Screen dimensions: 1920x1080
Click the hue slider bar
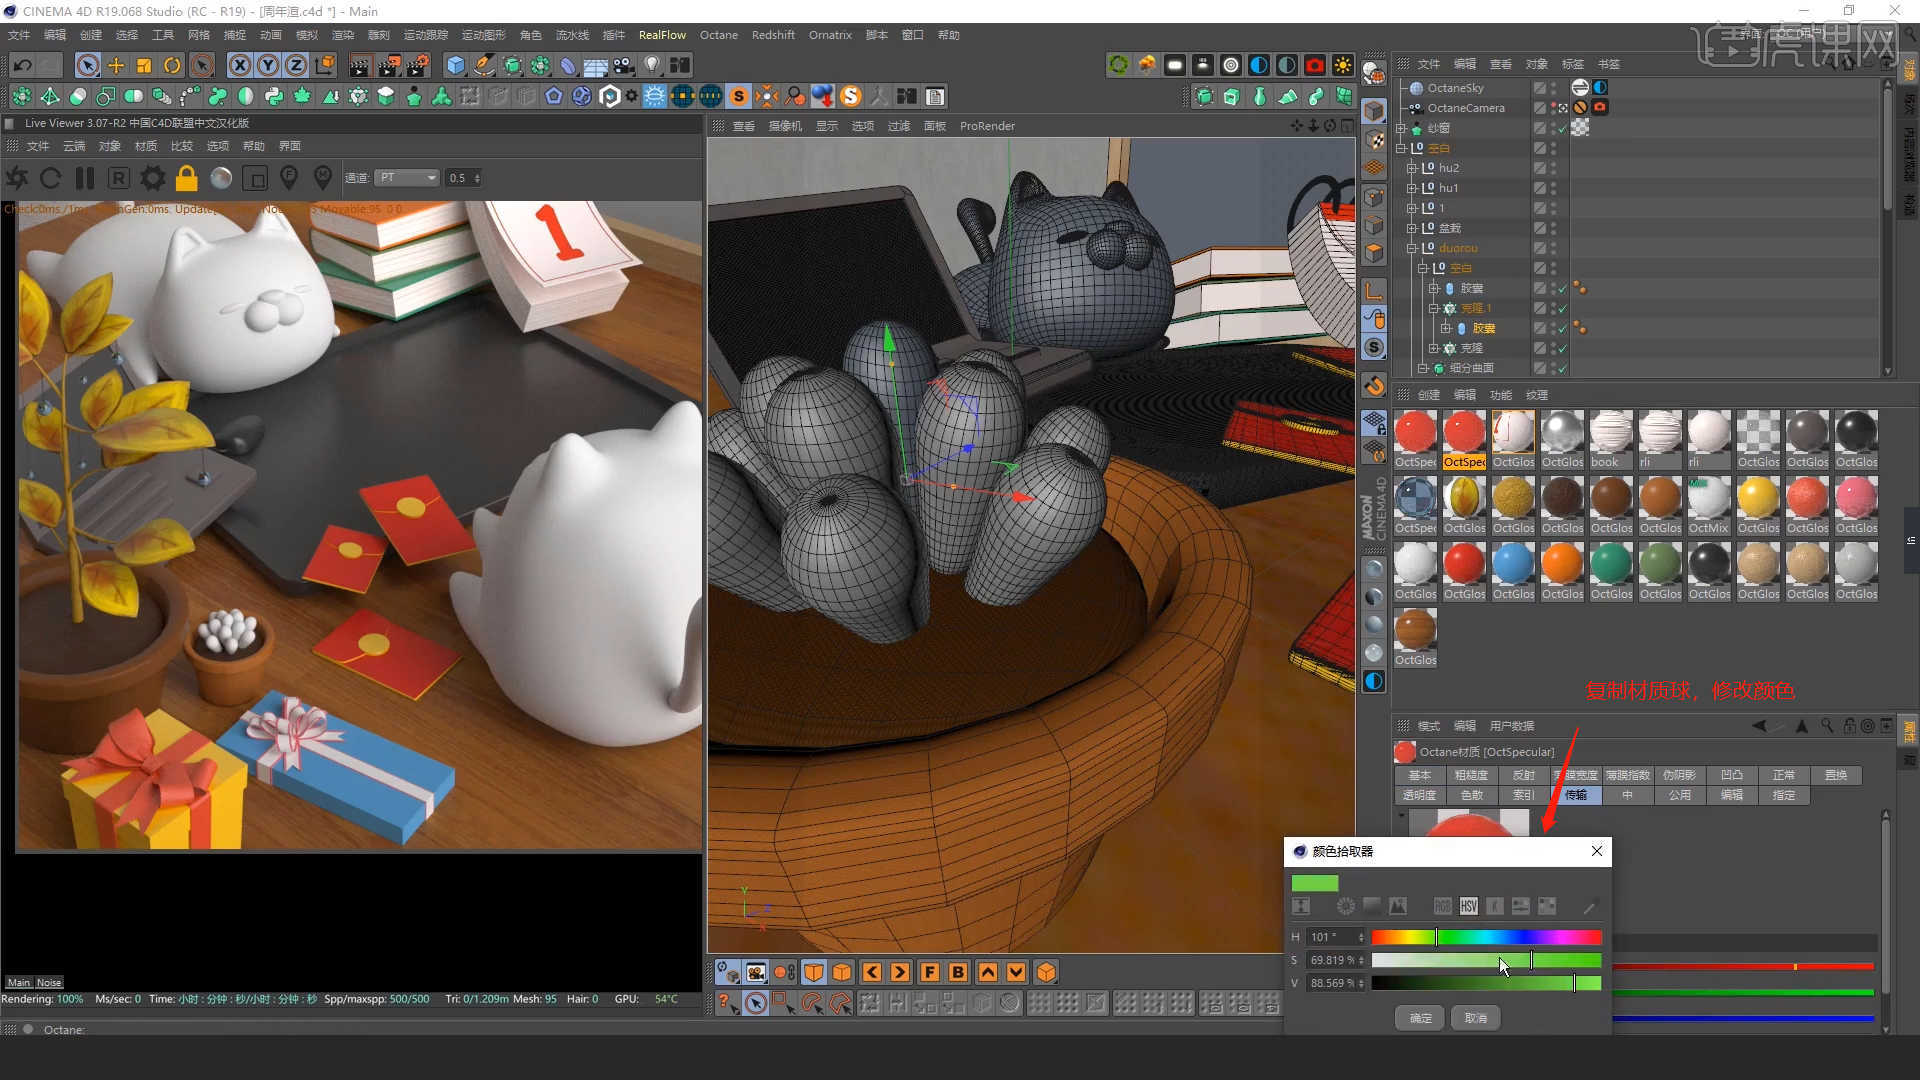tap(1486, 937)
